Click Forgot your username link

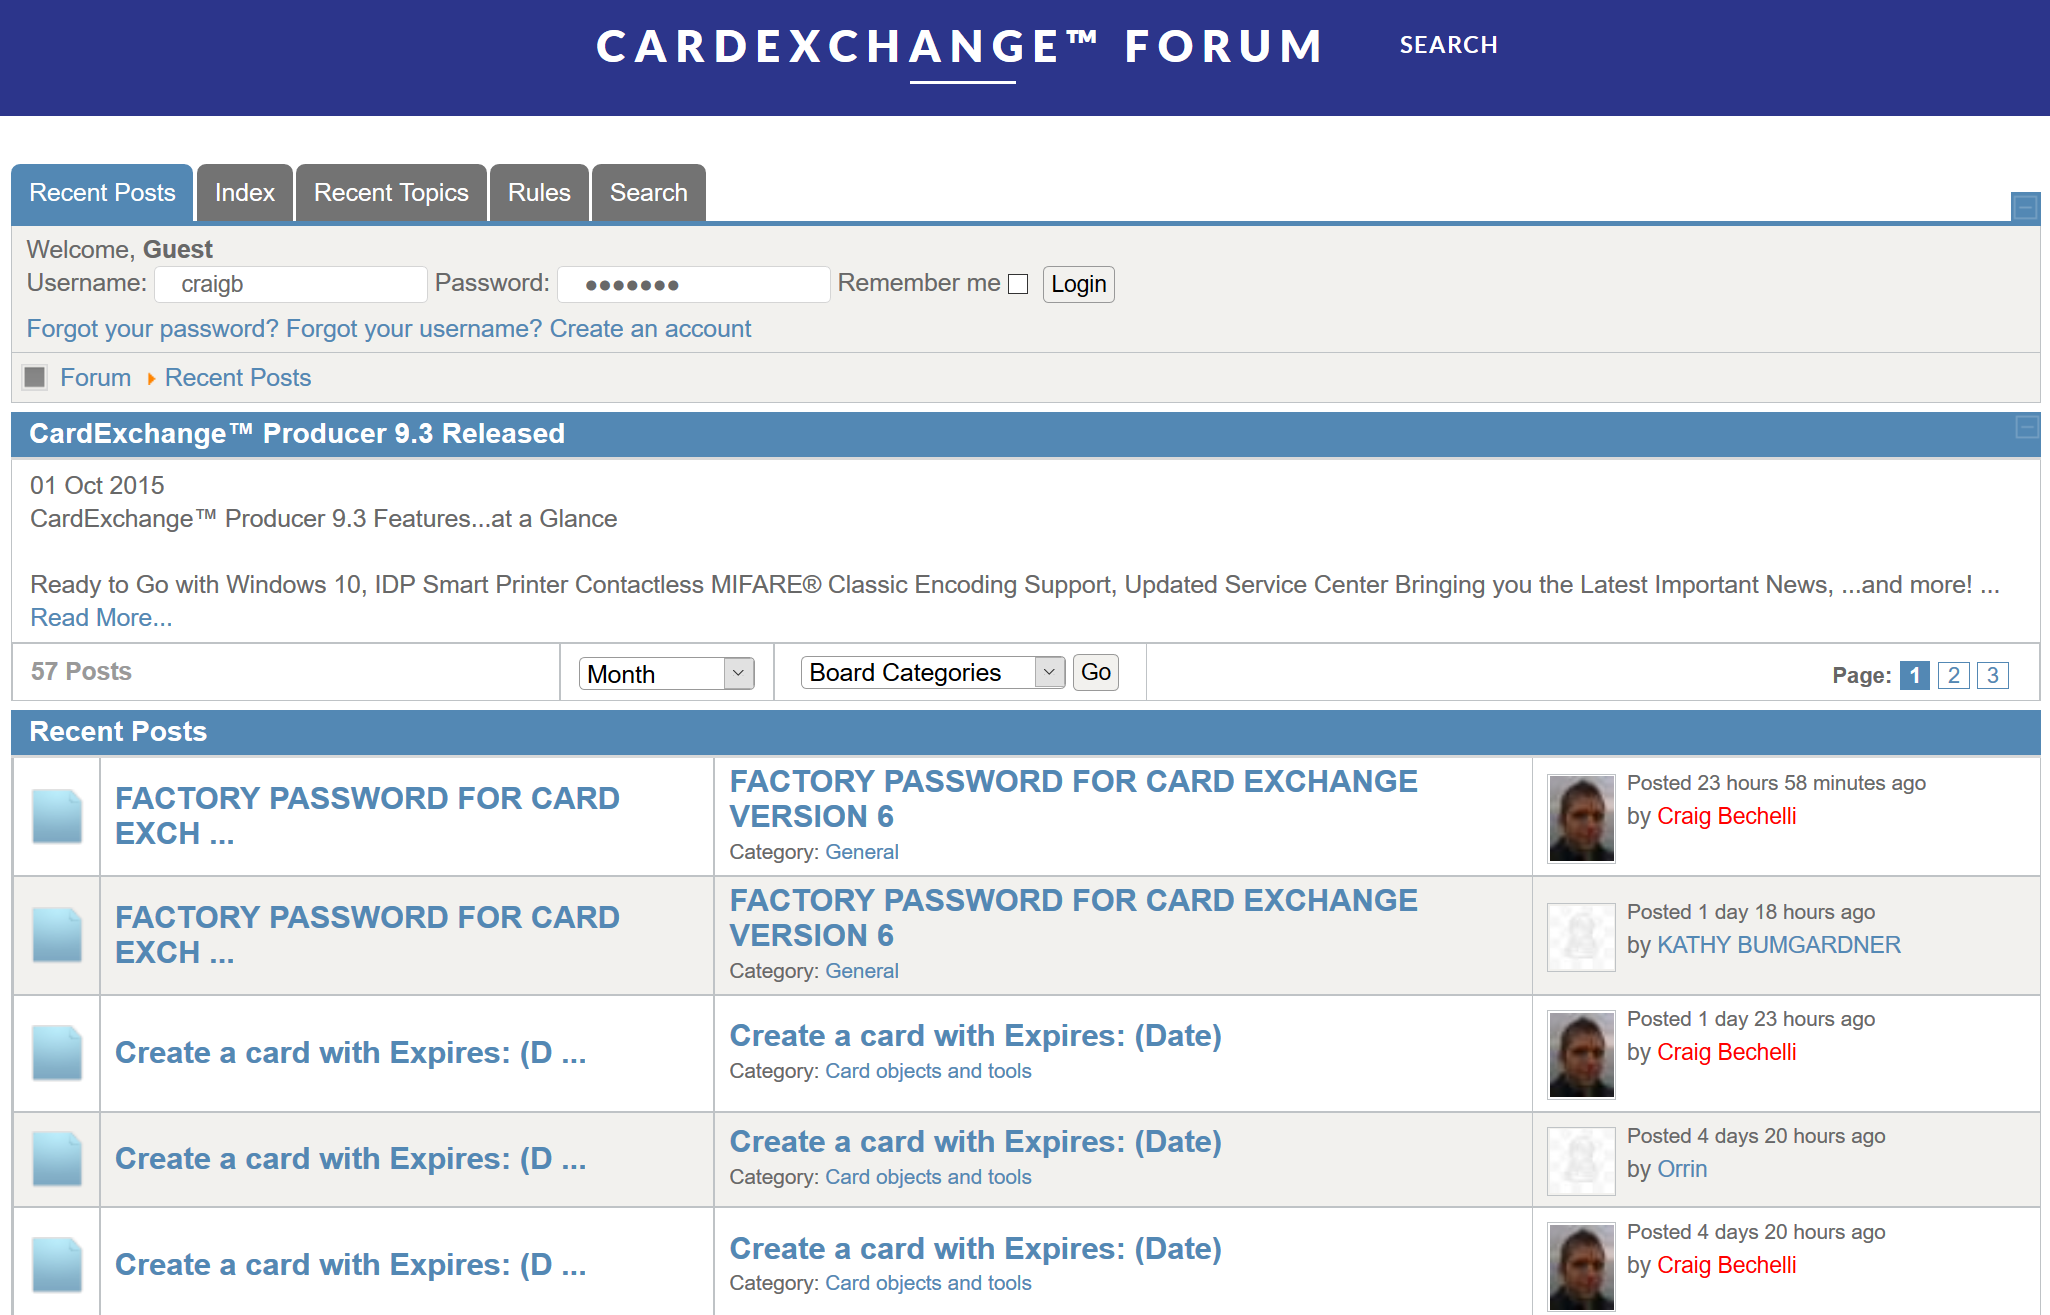[x=414, y=328]
